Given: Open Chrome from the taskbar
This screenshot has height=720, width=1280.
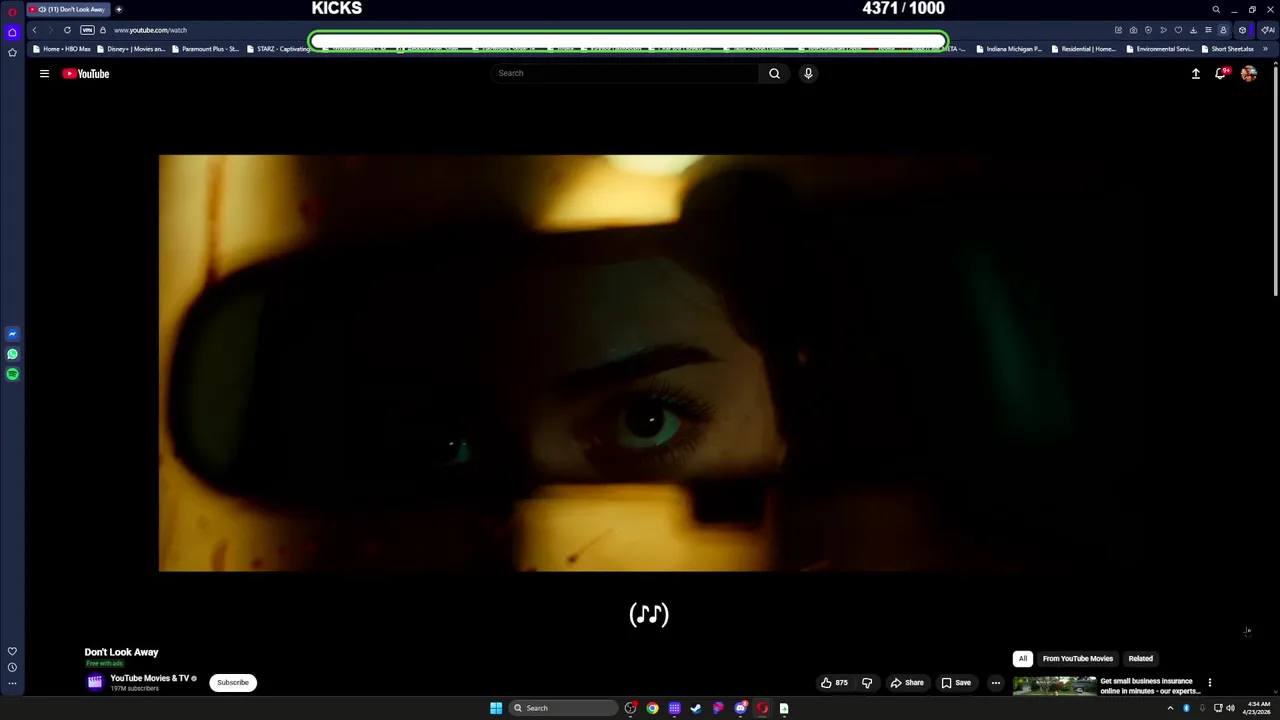Looking at the screenshot, I should coord(652,708).
